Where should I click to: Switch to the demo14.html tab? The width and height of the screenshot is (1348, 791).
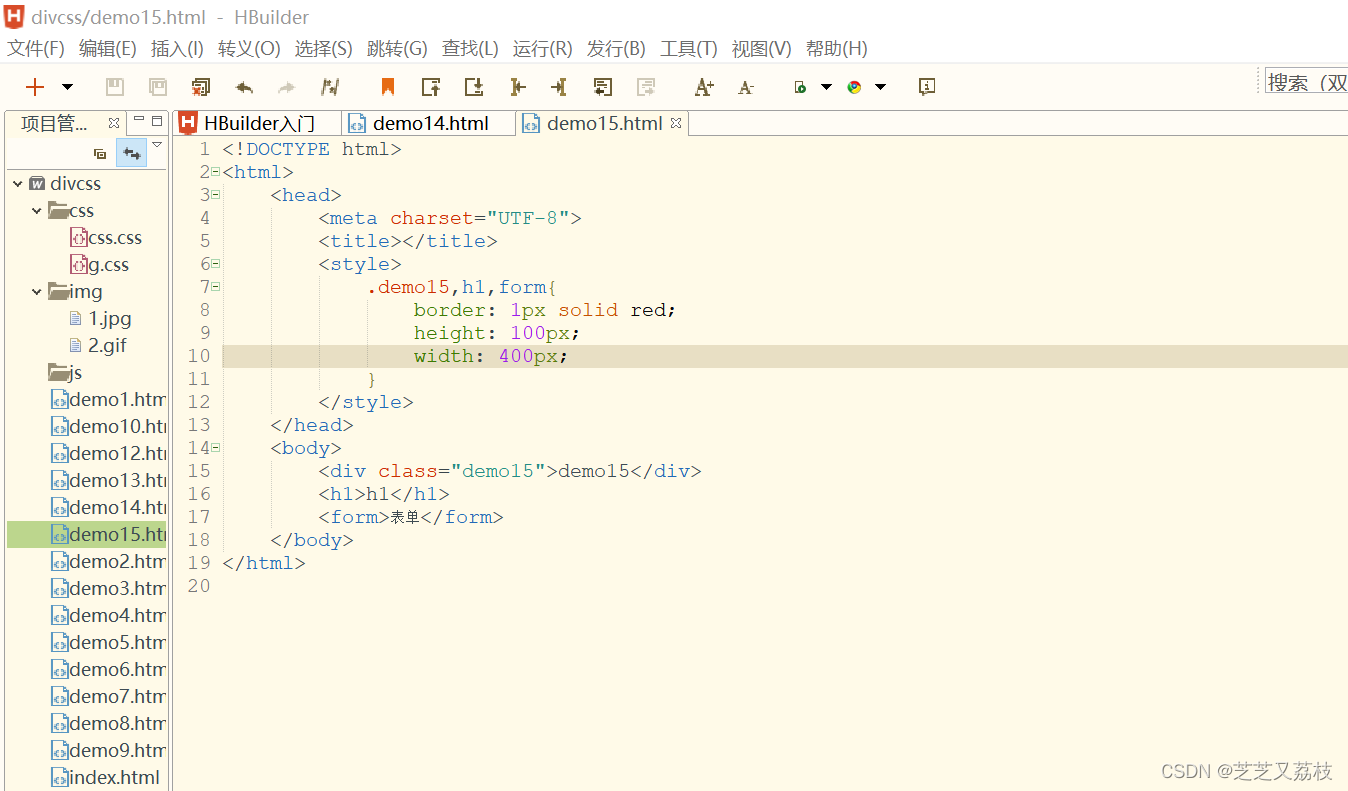(429, 123)
